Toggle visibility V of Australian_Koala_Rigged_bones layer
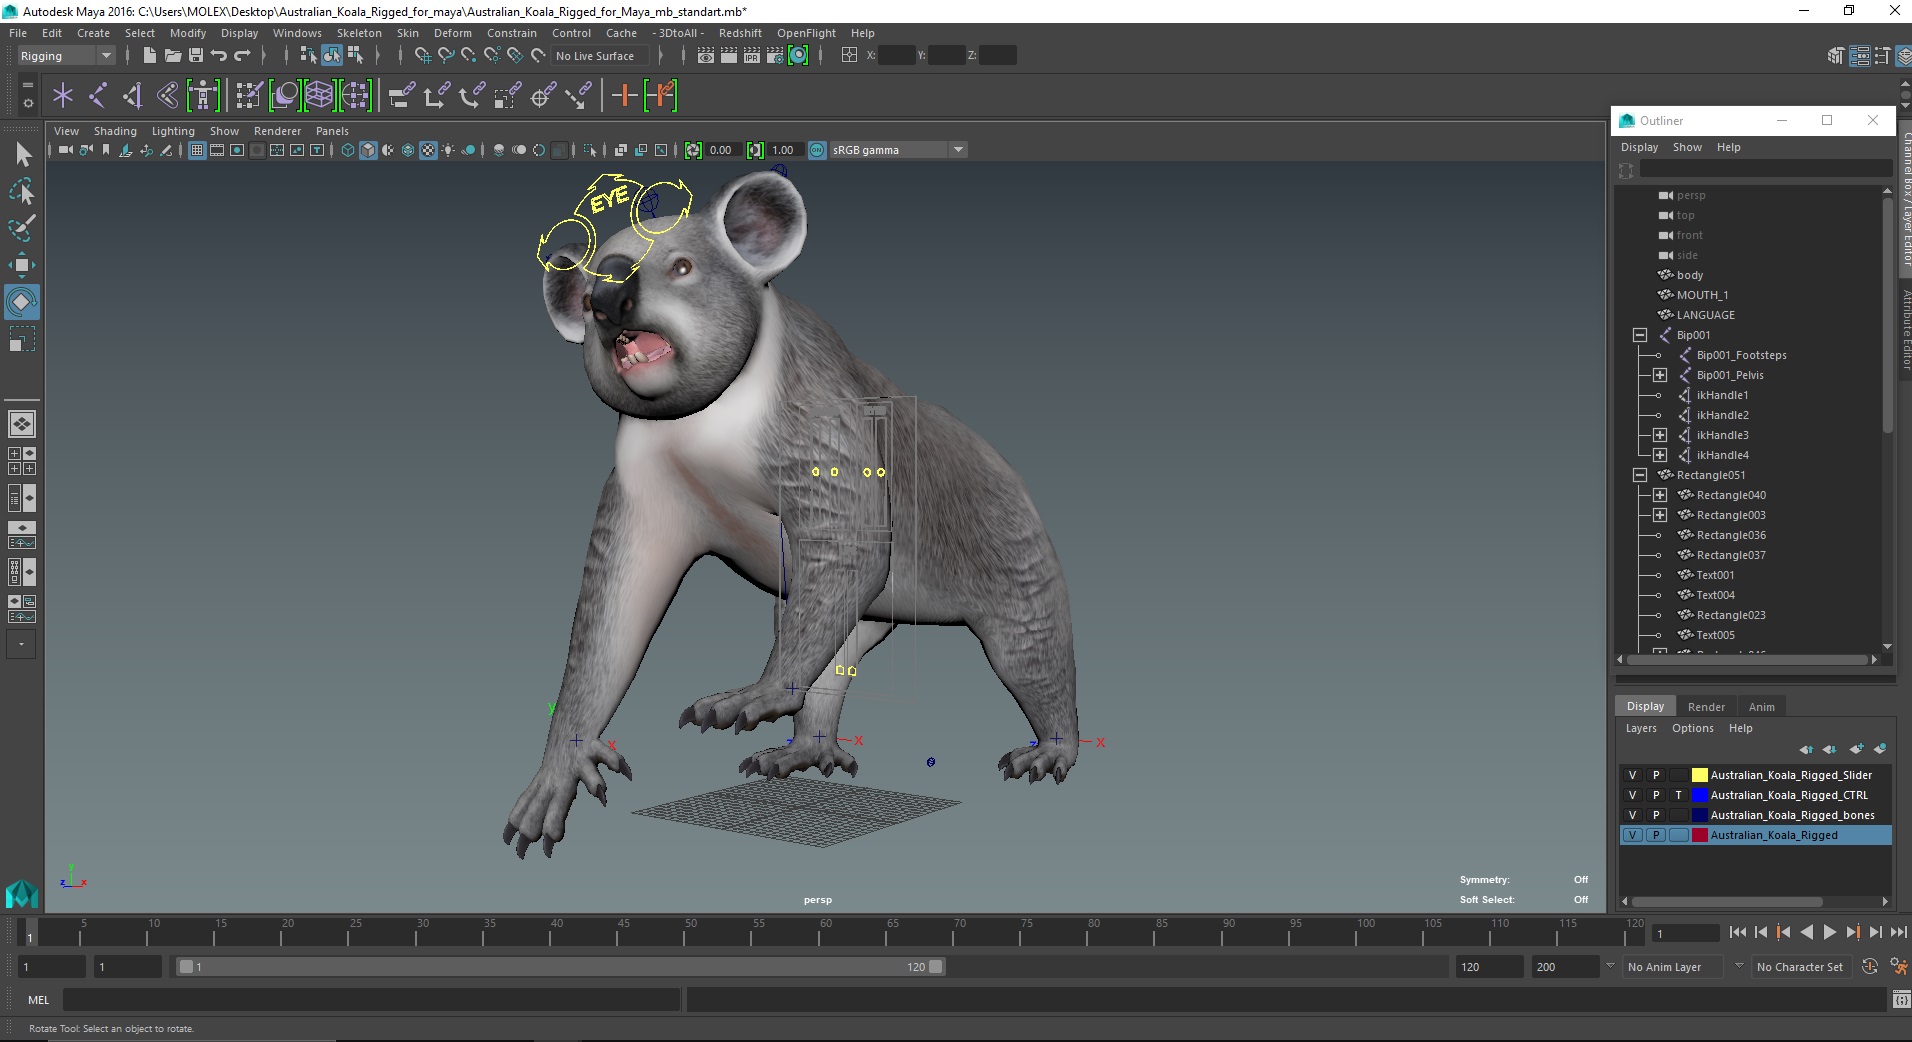The width and height of the screenshot is (1912, 1042). click(1633, 815)
